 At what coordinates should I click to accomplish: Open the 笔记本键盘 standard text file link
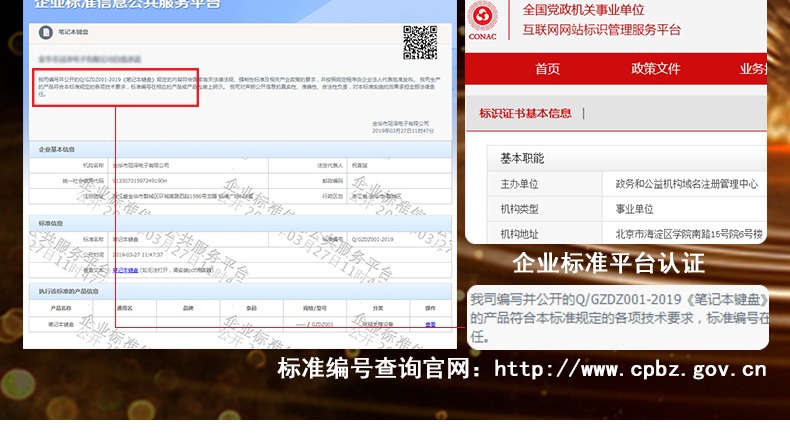pyautogui.click(x=125, y=270)
